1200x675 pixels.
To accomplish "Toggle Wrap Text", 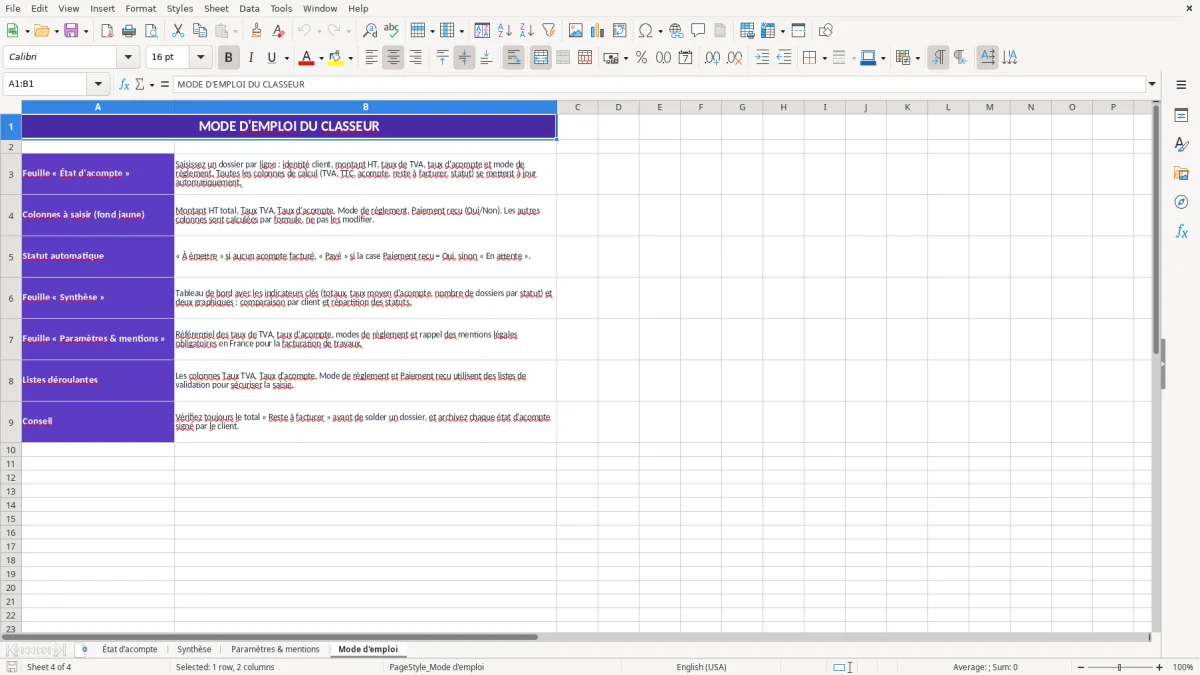I will coord(513,58).
